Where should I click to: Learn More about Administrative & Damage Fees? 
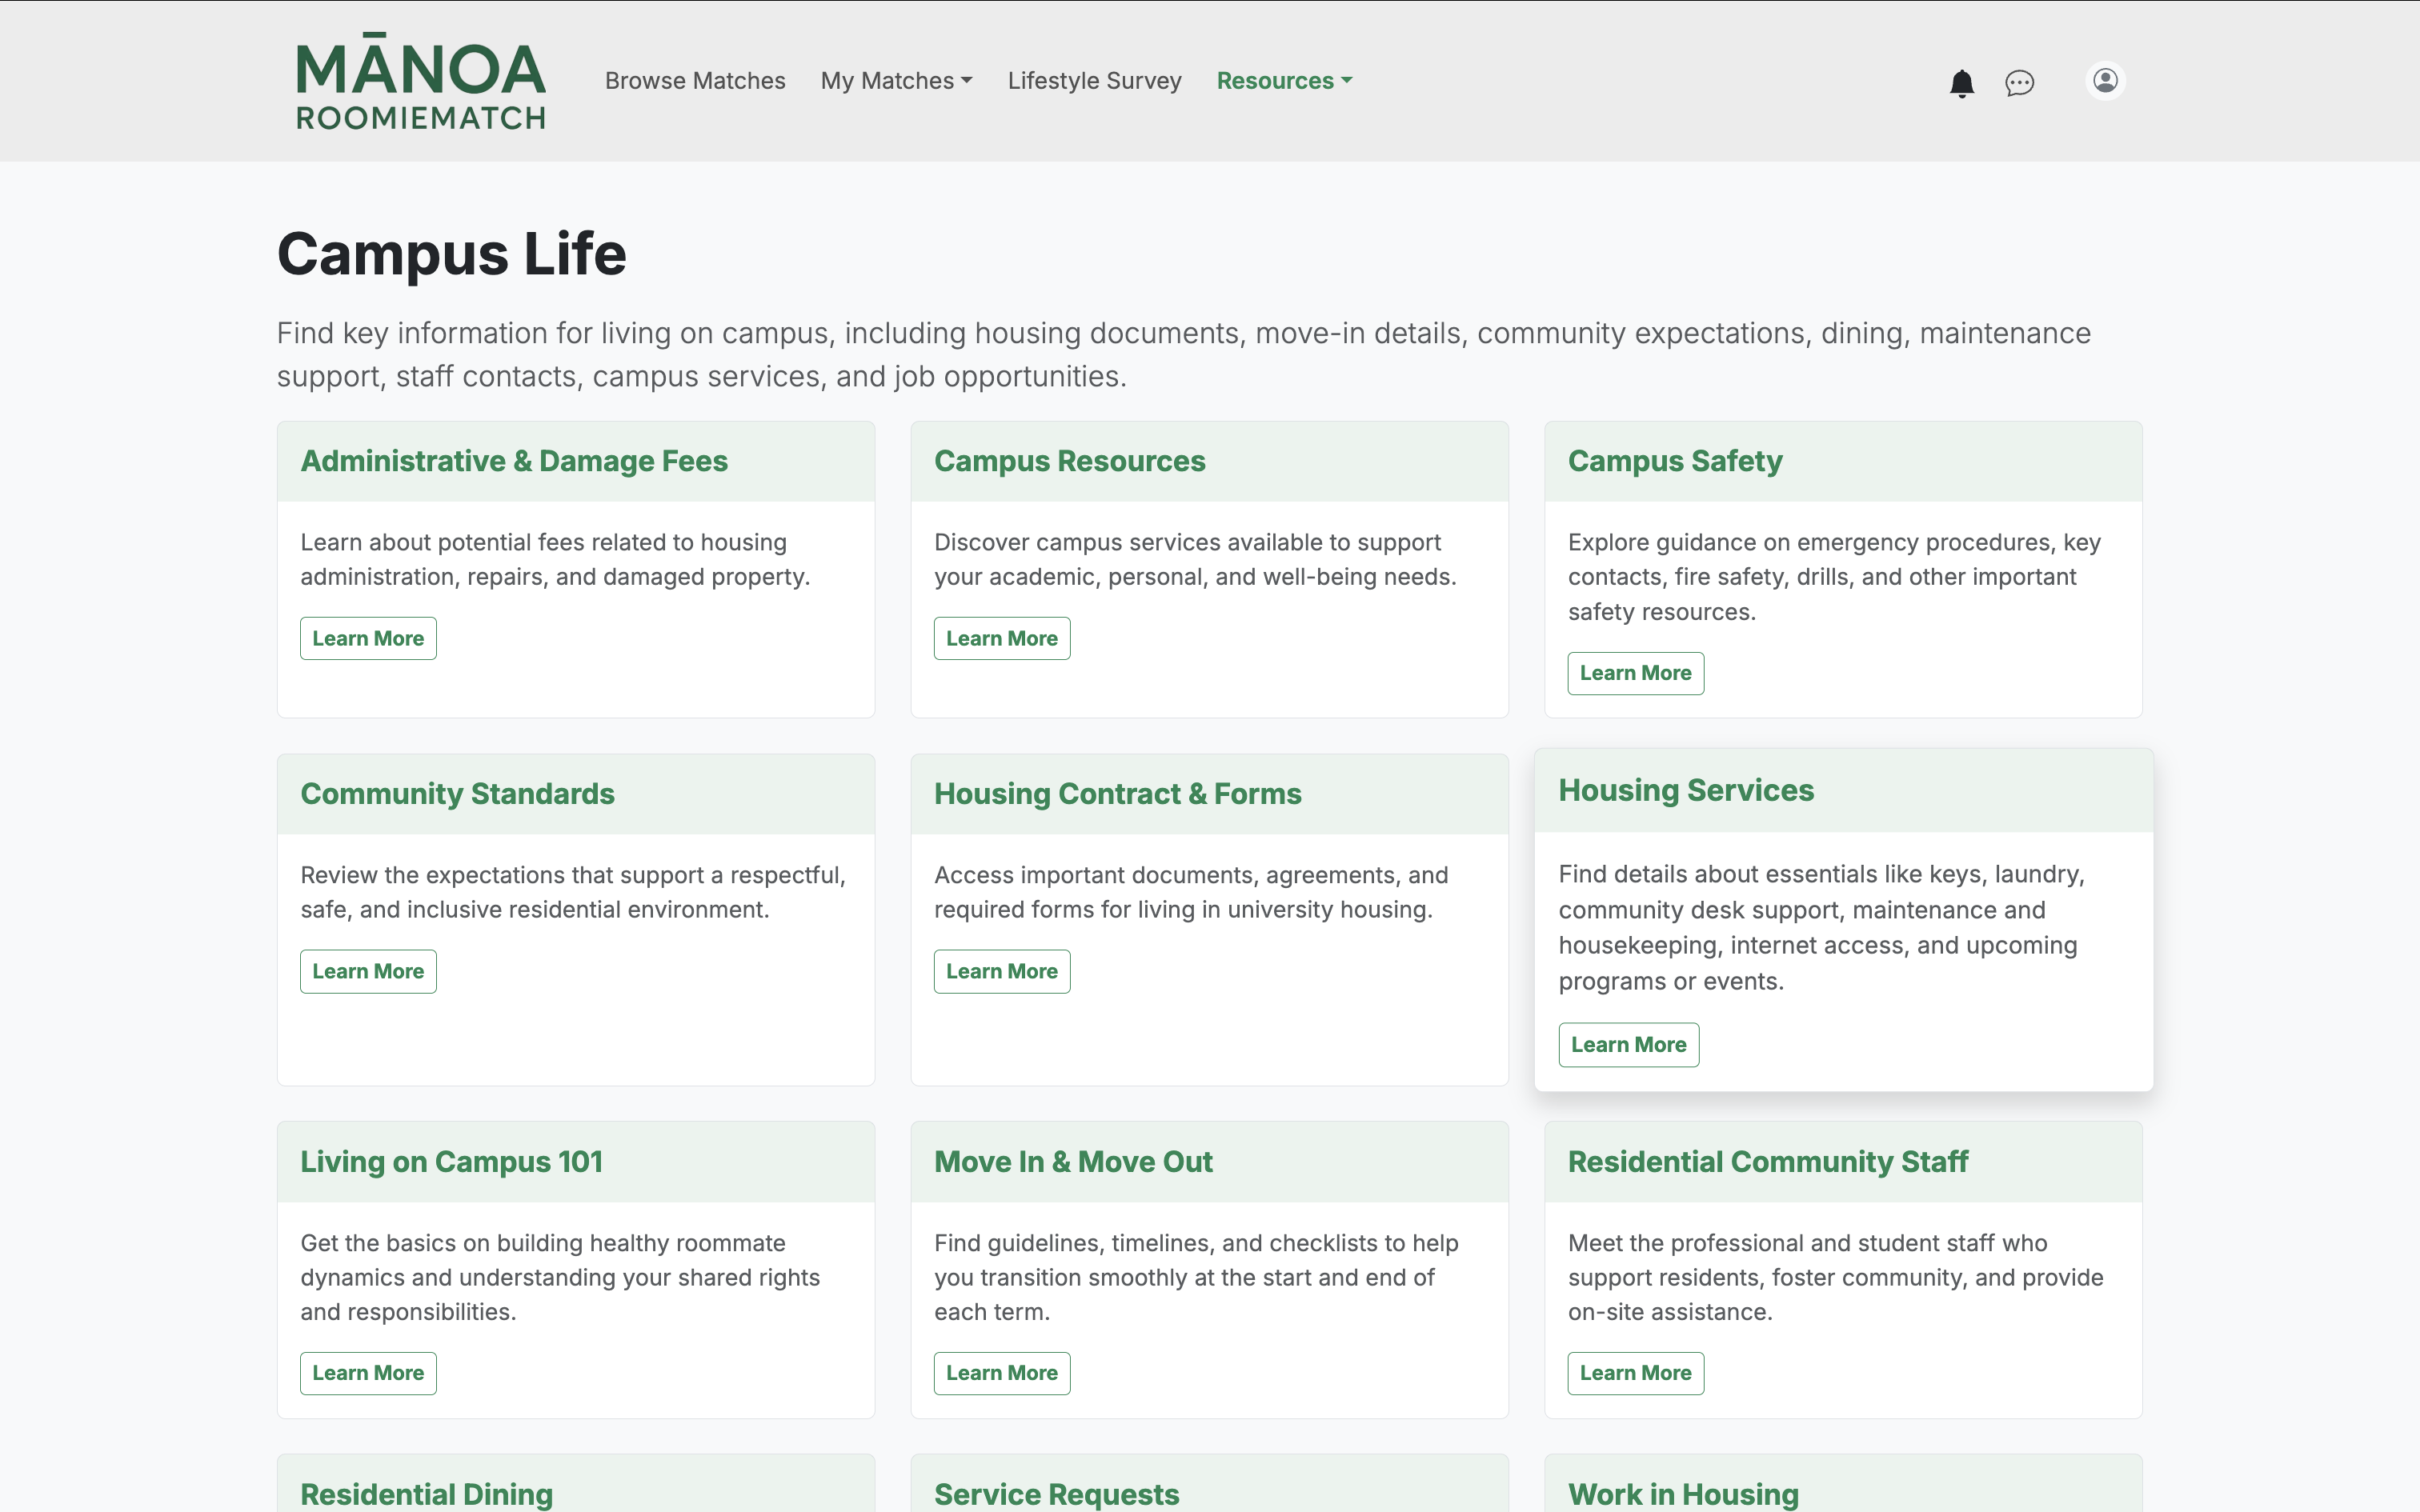point(368,638)
